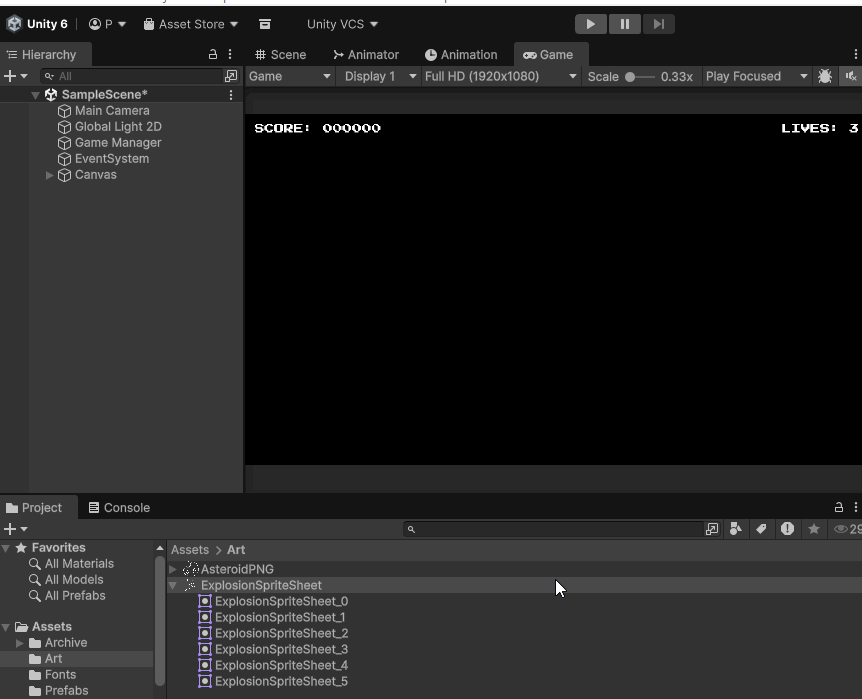Click the Unity 6 logo icon

[x=14, y=24]
